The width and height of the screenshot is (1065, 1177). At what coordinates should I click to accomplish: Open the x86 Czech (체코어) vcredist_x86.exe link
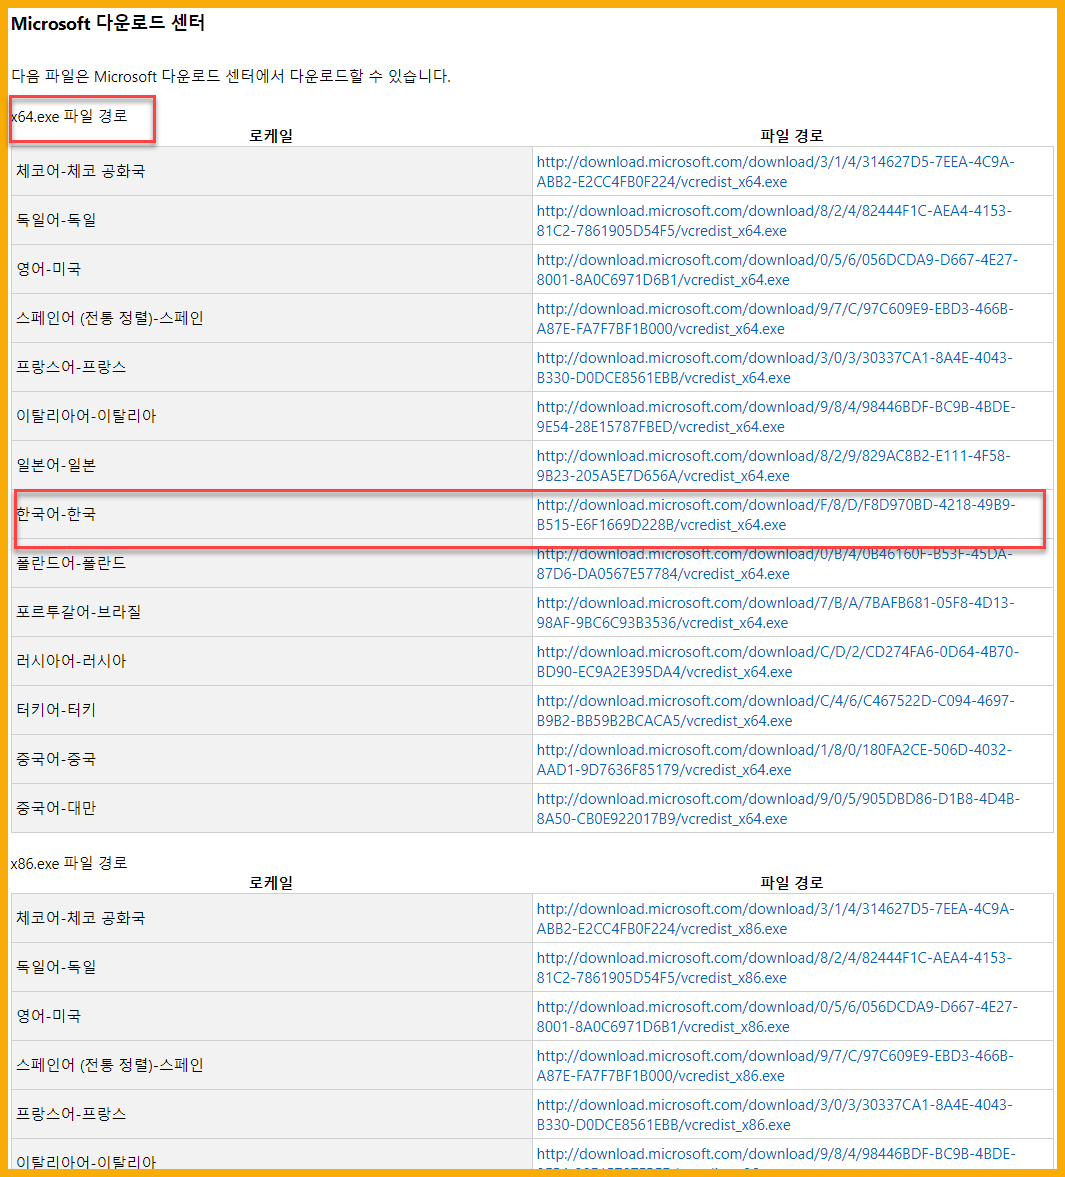775,919
